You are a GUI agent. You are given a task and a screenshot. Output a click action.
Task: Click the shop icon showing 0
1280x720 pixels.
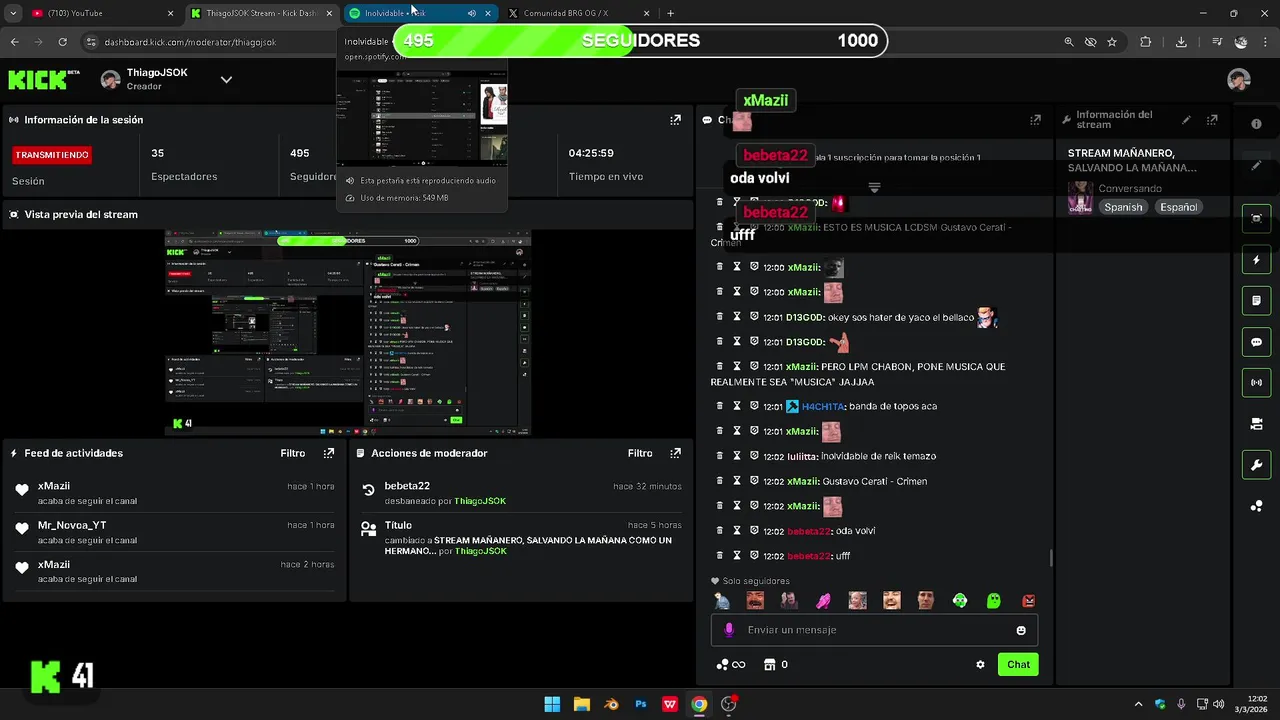pyautogui.click(x=776, y=664)
